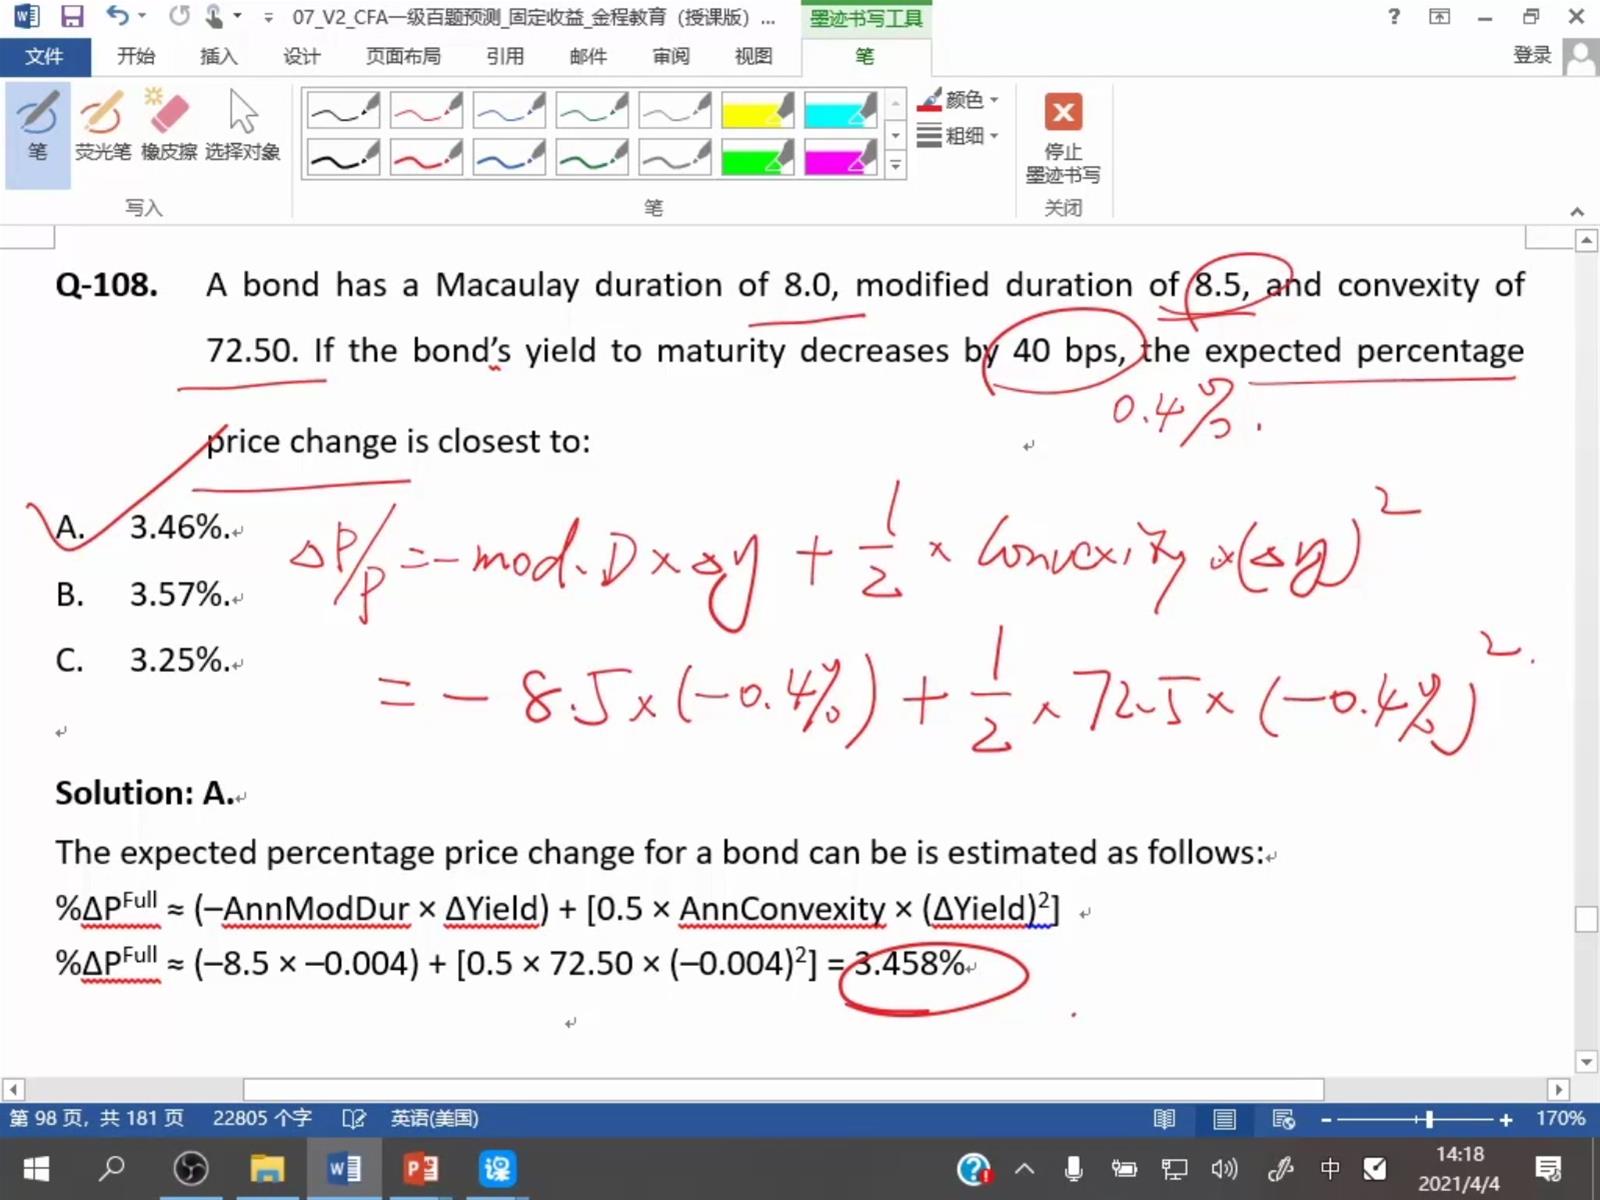Switch to the 设计 ribbon tab
Image resolution: width=1600 pixels, height=1200 pixels.
click(x=302, y=56)
